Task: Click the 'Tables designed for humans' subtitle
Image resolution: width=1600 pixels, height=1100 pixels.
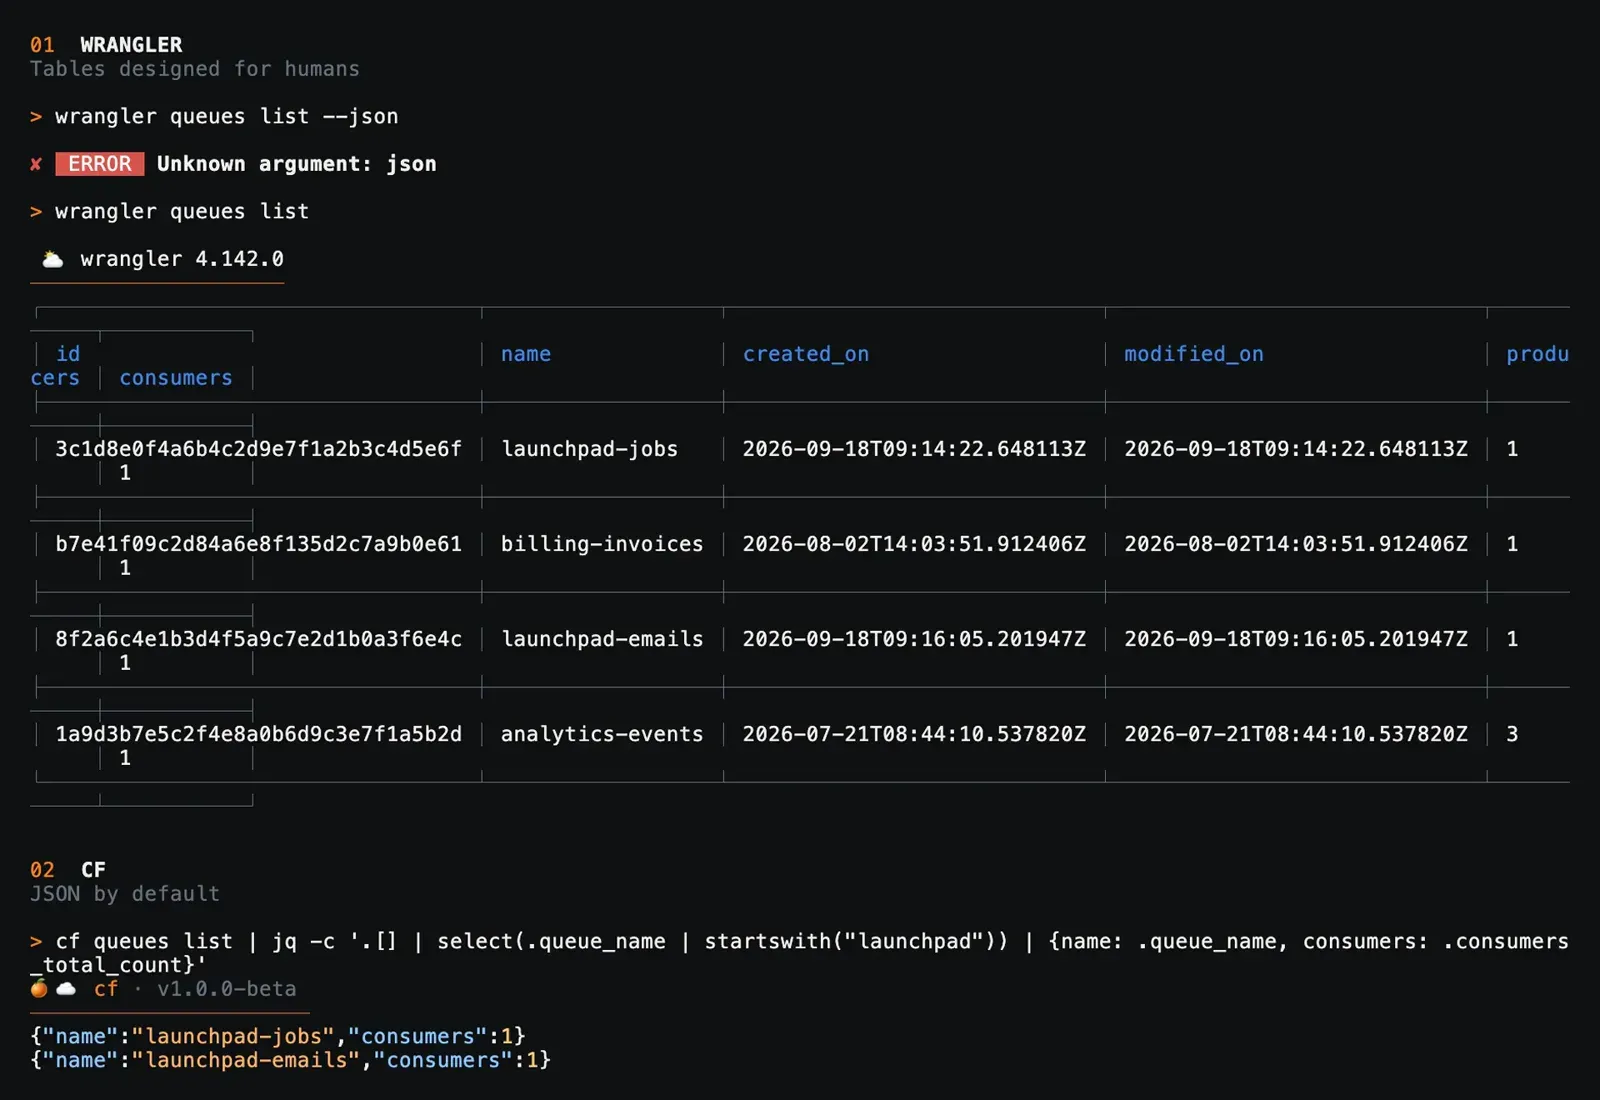Action: click(195, 69)
